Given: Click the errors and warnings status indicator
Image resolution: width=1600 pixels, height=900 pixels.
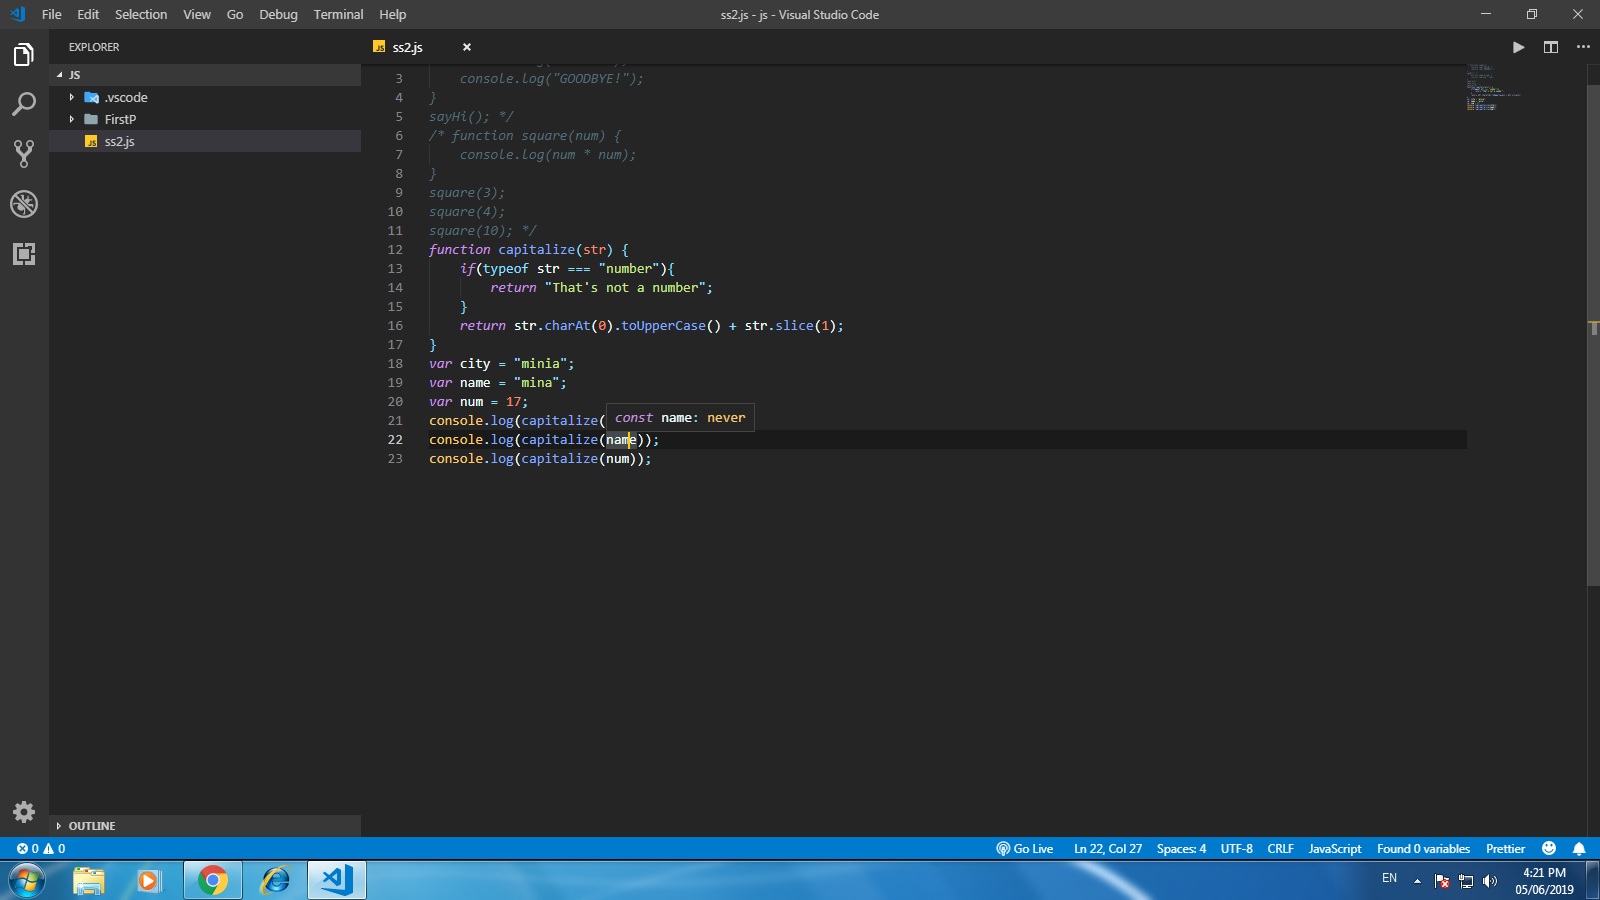Looking at the screenshot, I should click(x=41, y=849).
